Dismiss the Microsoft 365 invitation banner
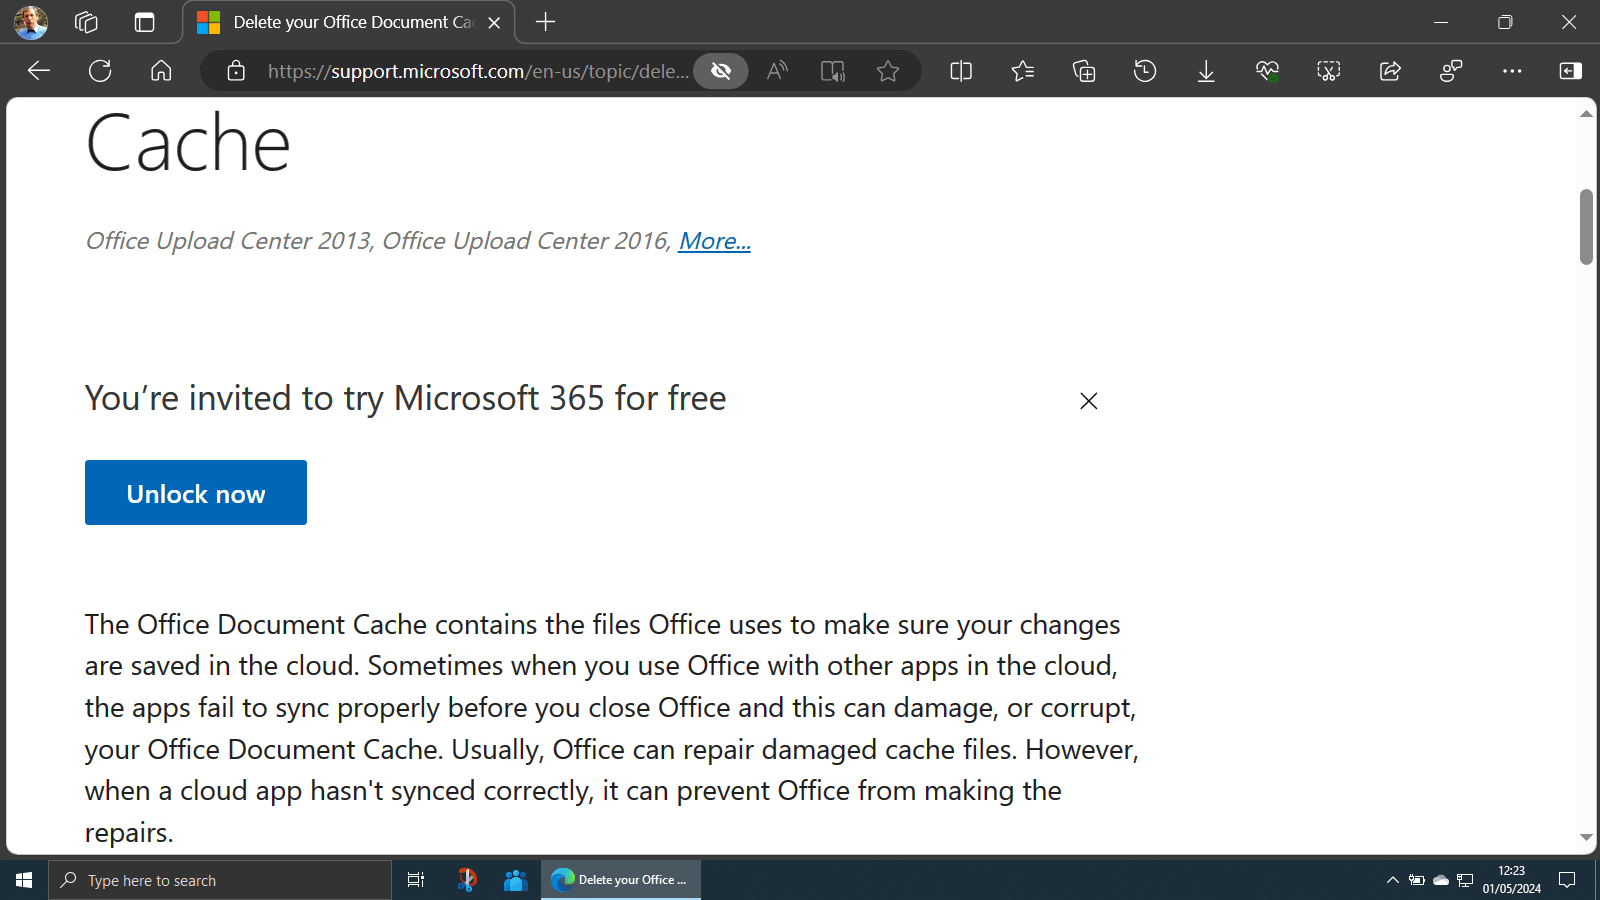This screenshot has width=1600, height=900. (x=1088, y=400)
